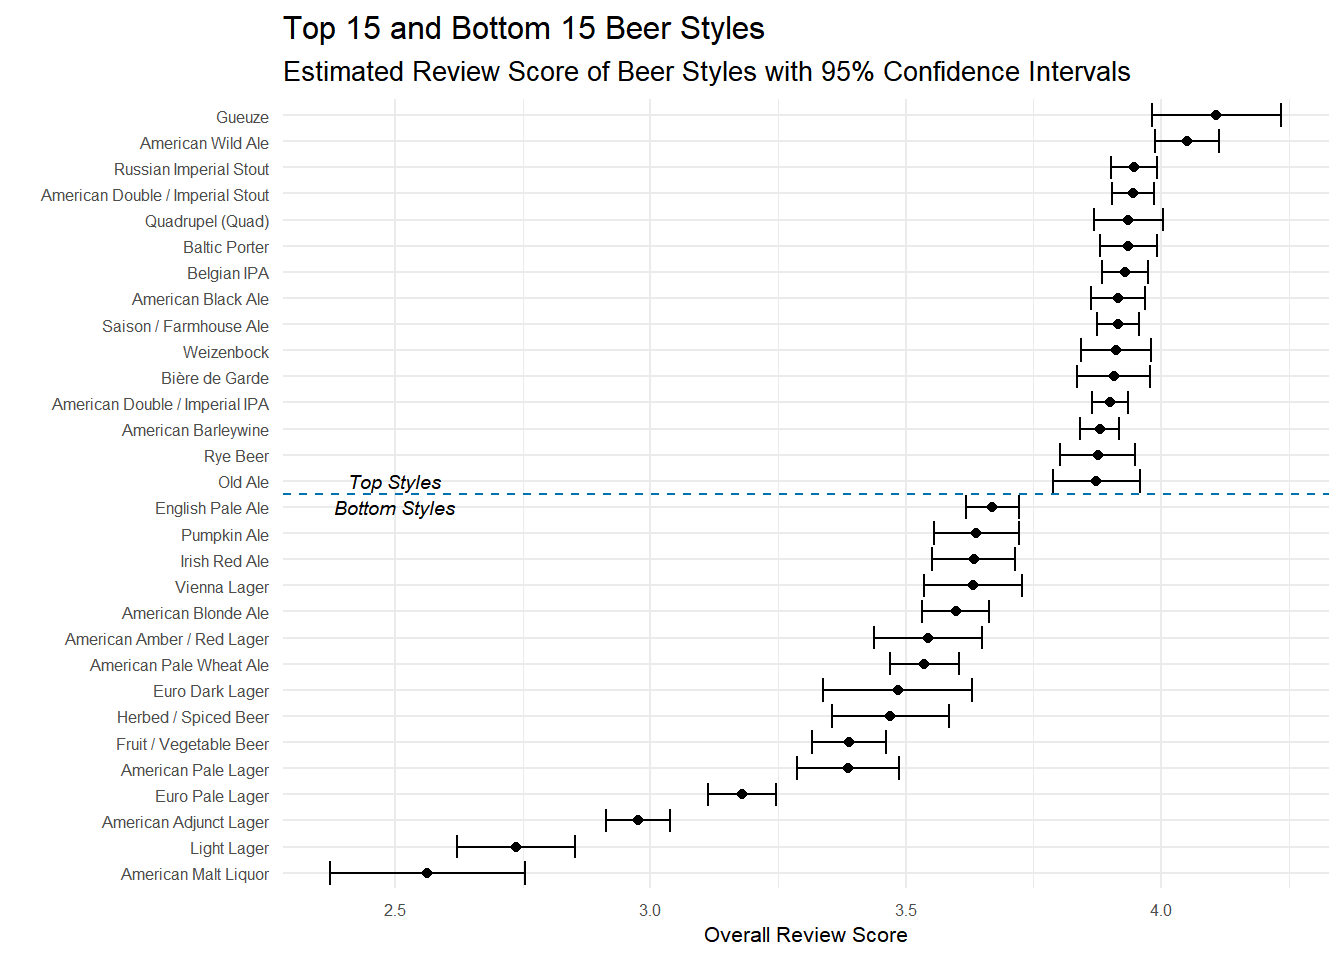Select the Light Lager data point
This screenshot has height=960, width=1344.
(x=516, y=847)
